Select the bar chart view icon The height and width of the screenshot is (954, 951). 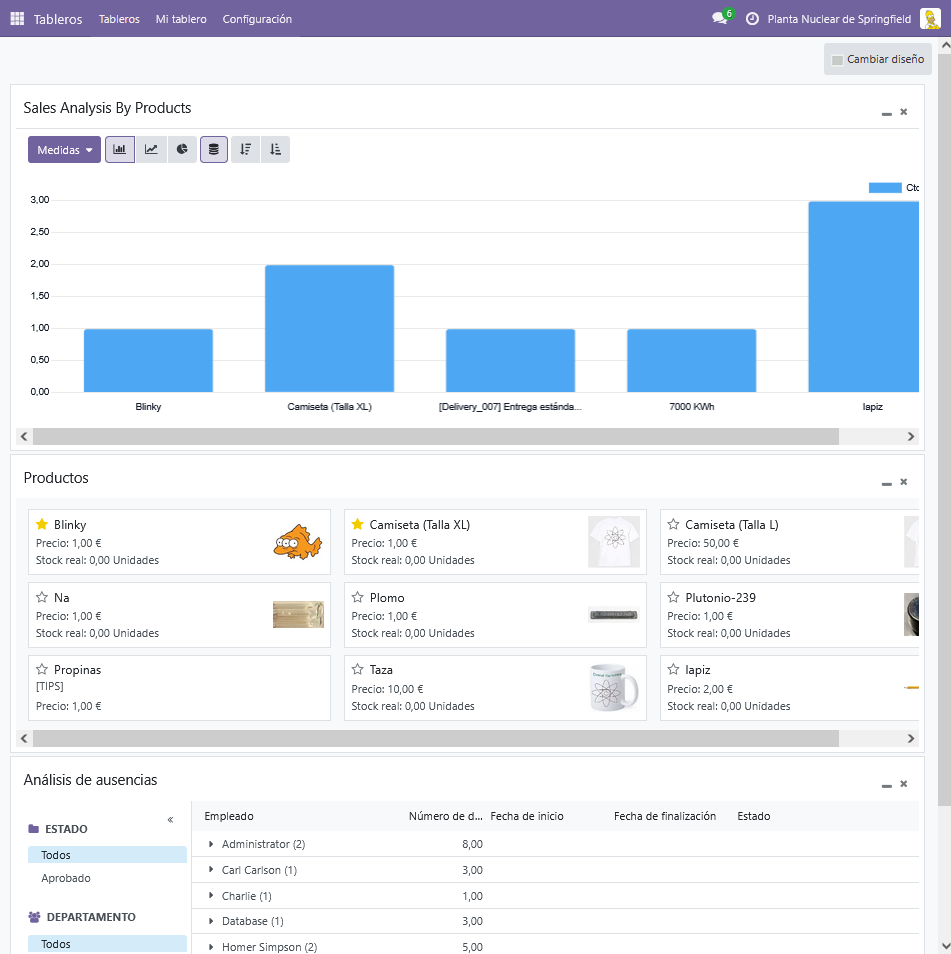pyautogui.click(x=120, y=150)
